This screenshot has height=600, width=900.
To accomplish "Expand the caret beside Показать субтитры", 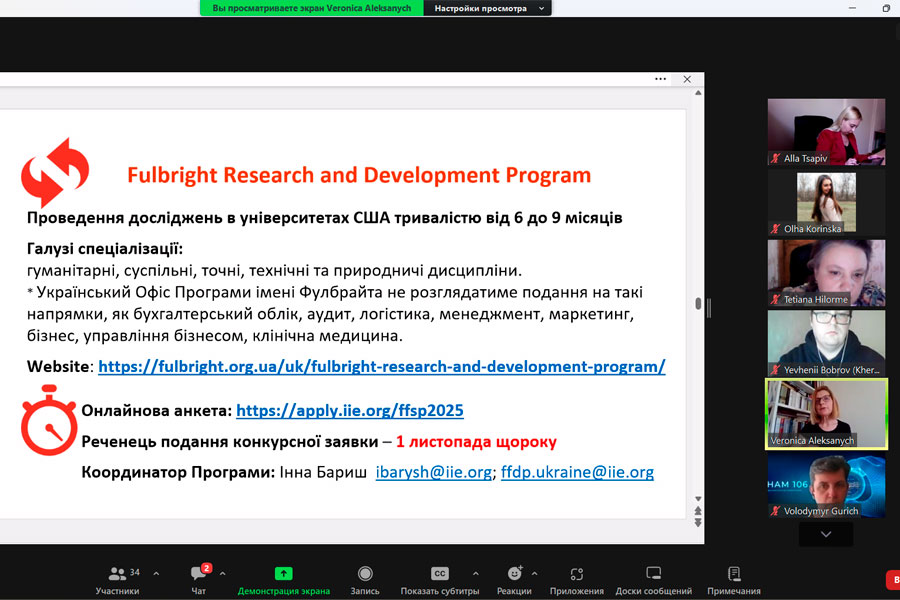I will 475,574.
